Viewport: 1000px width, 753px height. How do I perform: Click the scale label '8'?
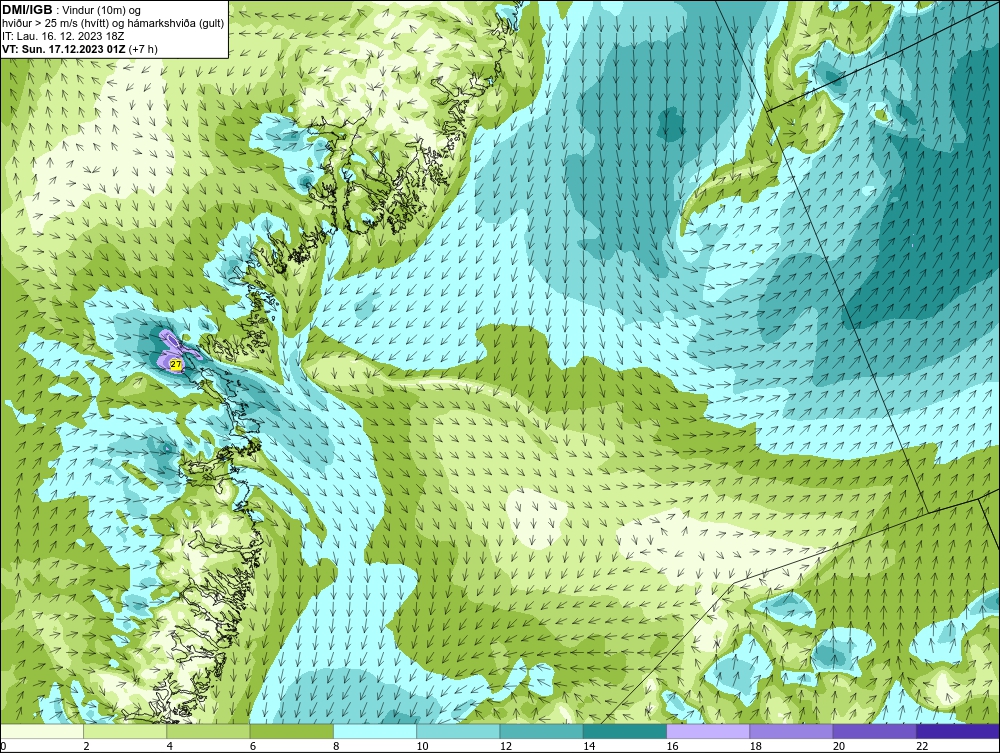(x=336, y=747)
